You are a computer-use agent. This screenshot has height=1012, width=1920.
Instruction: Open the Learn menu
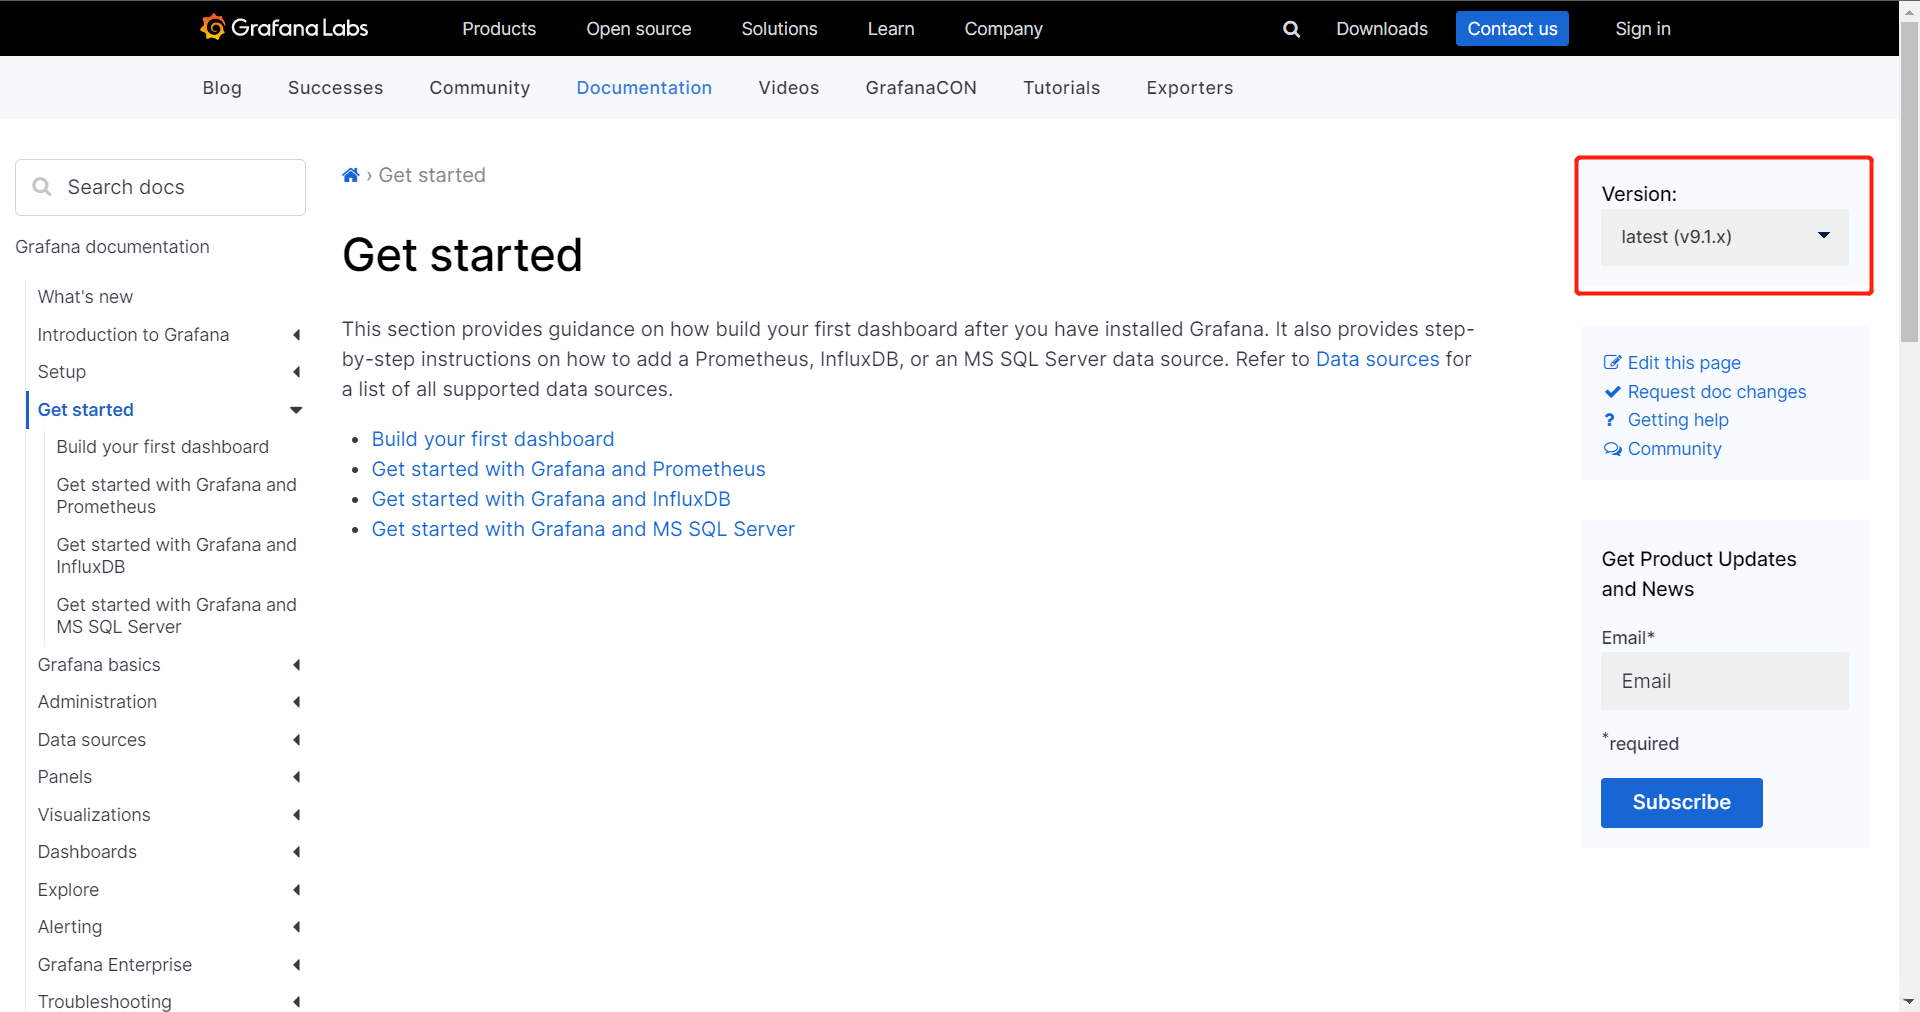(891, 29)
